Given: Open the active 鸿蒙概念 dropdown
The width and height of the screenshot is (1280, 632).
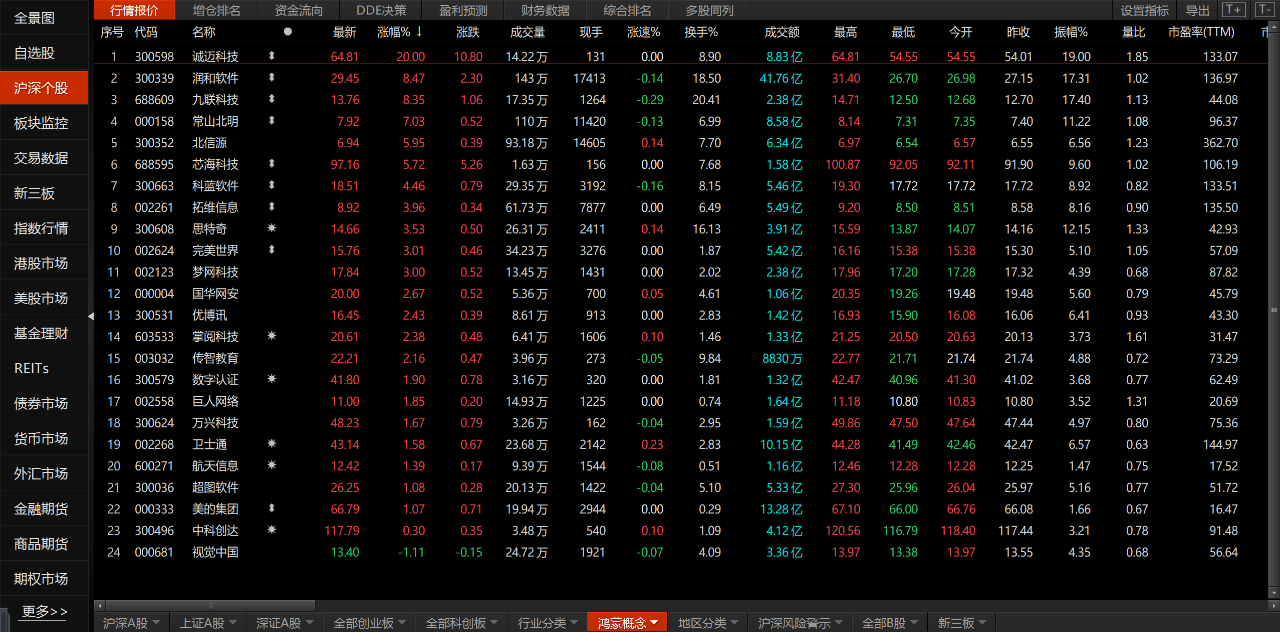Looking at the screenshot, I should click(627, 623).
